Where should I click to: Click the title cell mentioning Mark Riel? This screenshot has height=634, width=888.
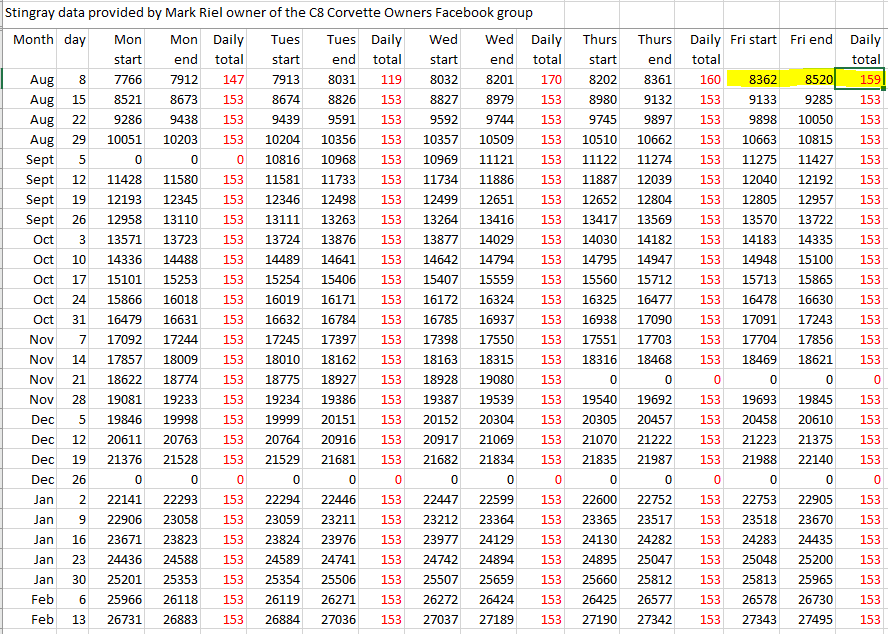[270, 13]
